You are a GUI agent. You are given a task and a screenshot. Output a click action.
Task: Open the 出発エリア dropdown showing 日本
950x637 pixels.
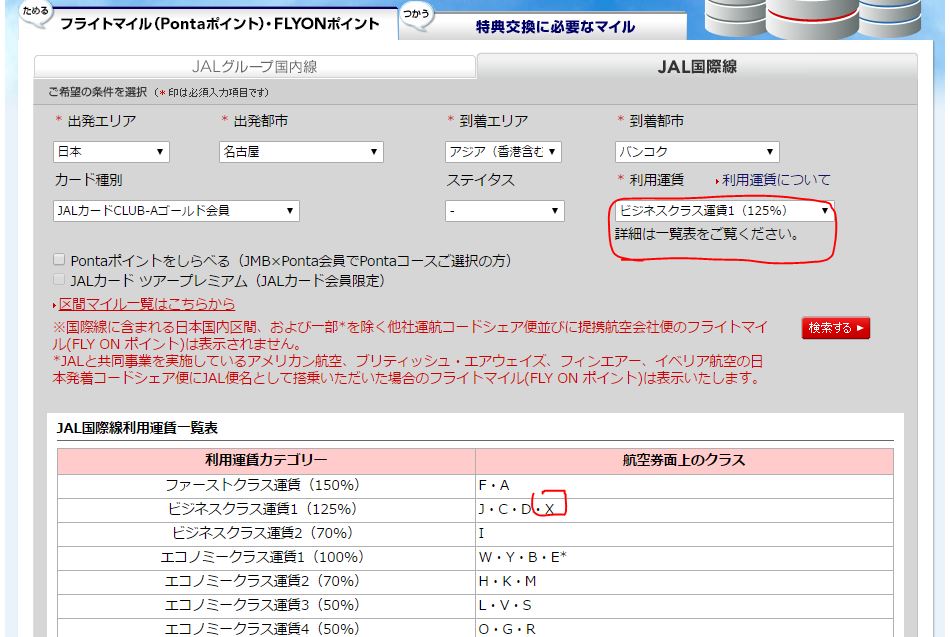point(111,152)
